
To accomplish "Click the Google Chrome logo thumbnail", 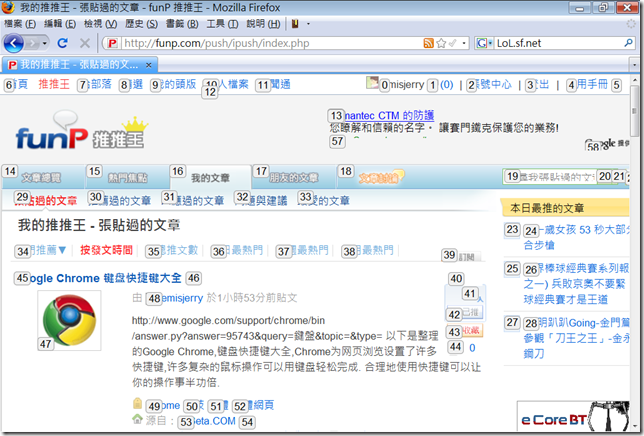I will coord(69,320).
